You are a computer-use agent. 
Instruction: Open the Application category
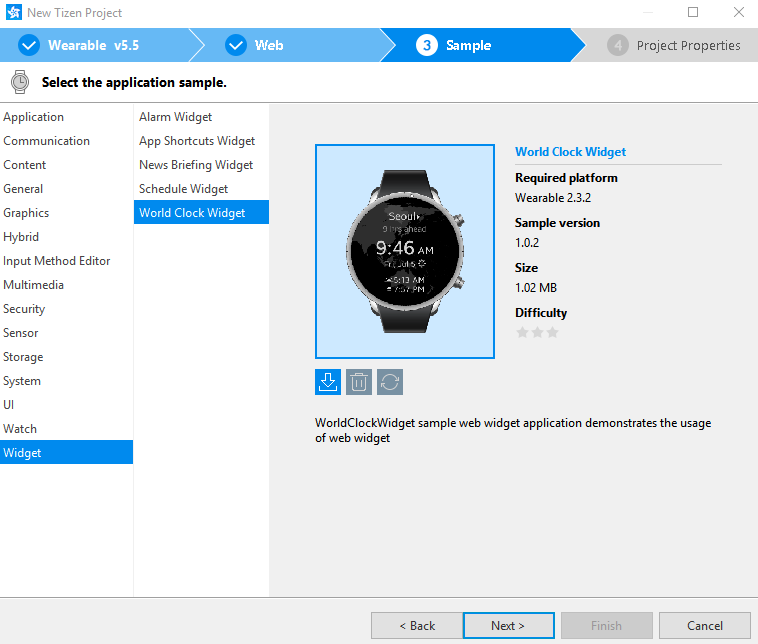(33, 117)
